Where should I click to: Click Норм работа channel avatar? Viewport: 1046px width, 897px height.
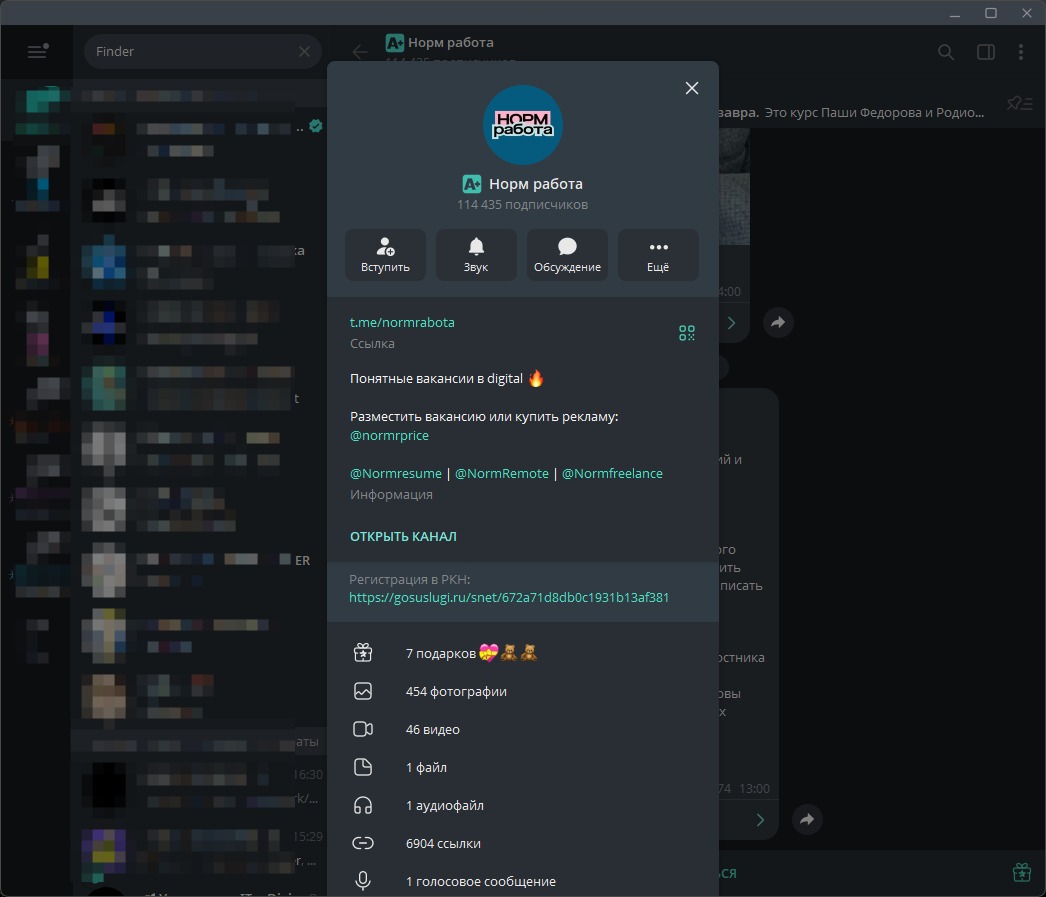tap(522, 125)
